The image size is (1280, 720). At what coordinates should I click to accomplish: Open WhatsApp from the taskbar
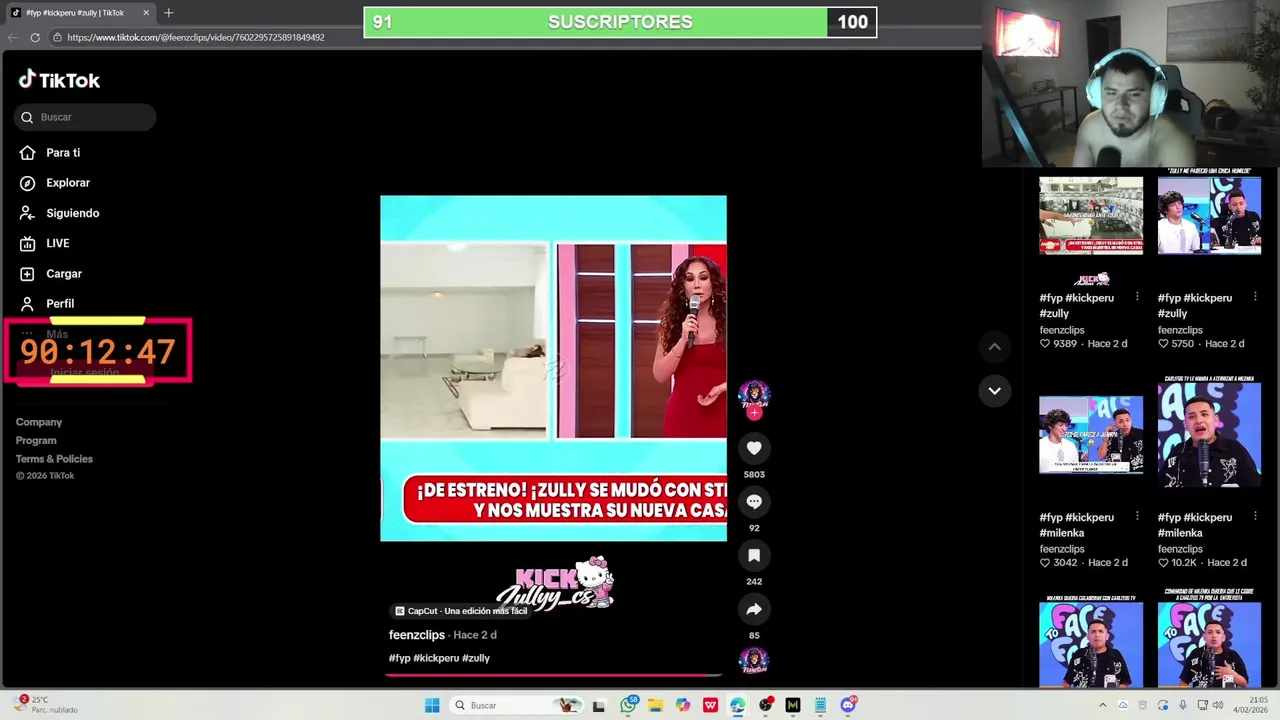coord(628,705)
